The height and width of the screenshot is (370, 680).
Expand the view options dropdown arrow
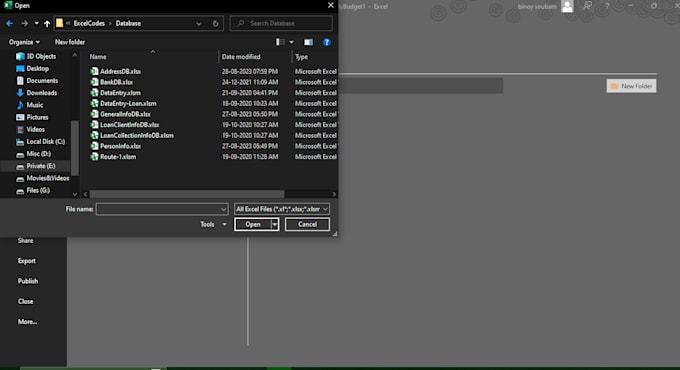click(291, 42)
